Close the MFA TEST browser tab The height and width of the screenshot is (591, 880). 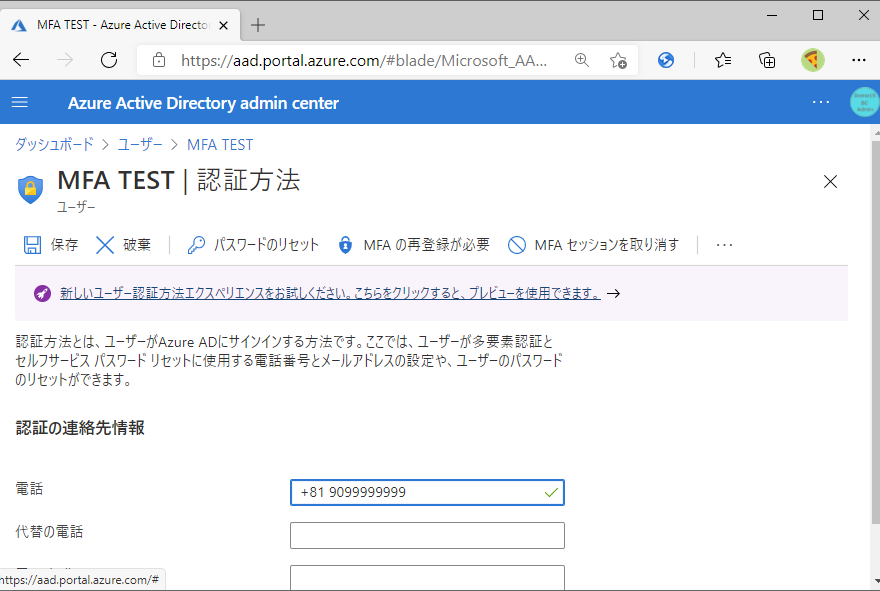[x=223, y=25]
